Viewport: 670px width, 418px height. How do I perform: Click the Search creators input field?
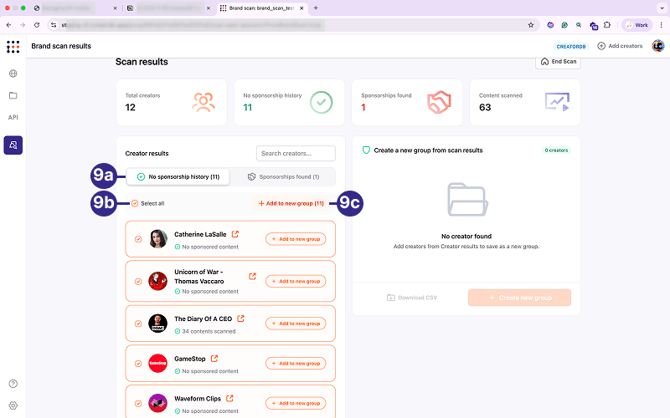[296, 153]
